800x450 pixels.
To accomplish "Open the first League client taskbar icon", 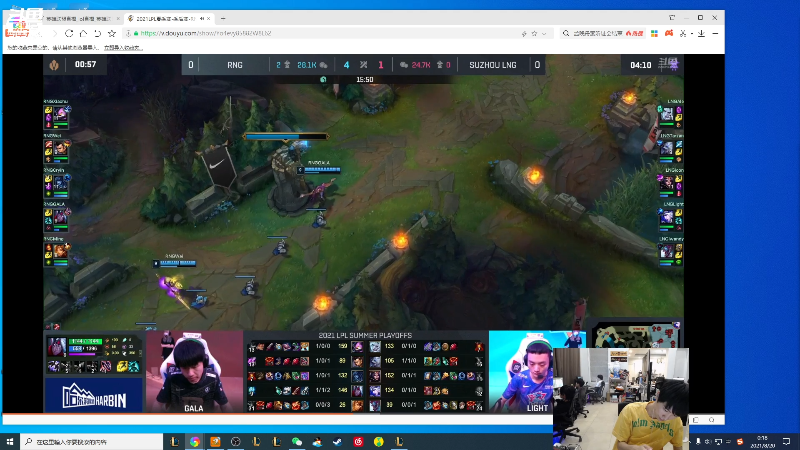I will point(174,441).
